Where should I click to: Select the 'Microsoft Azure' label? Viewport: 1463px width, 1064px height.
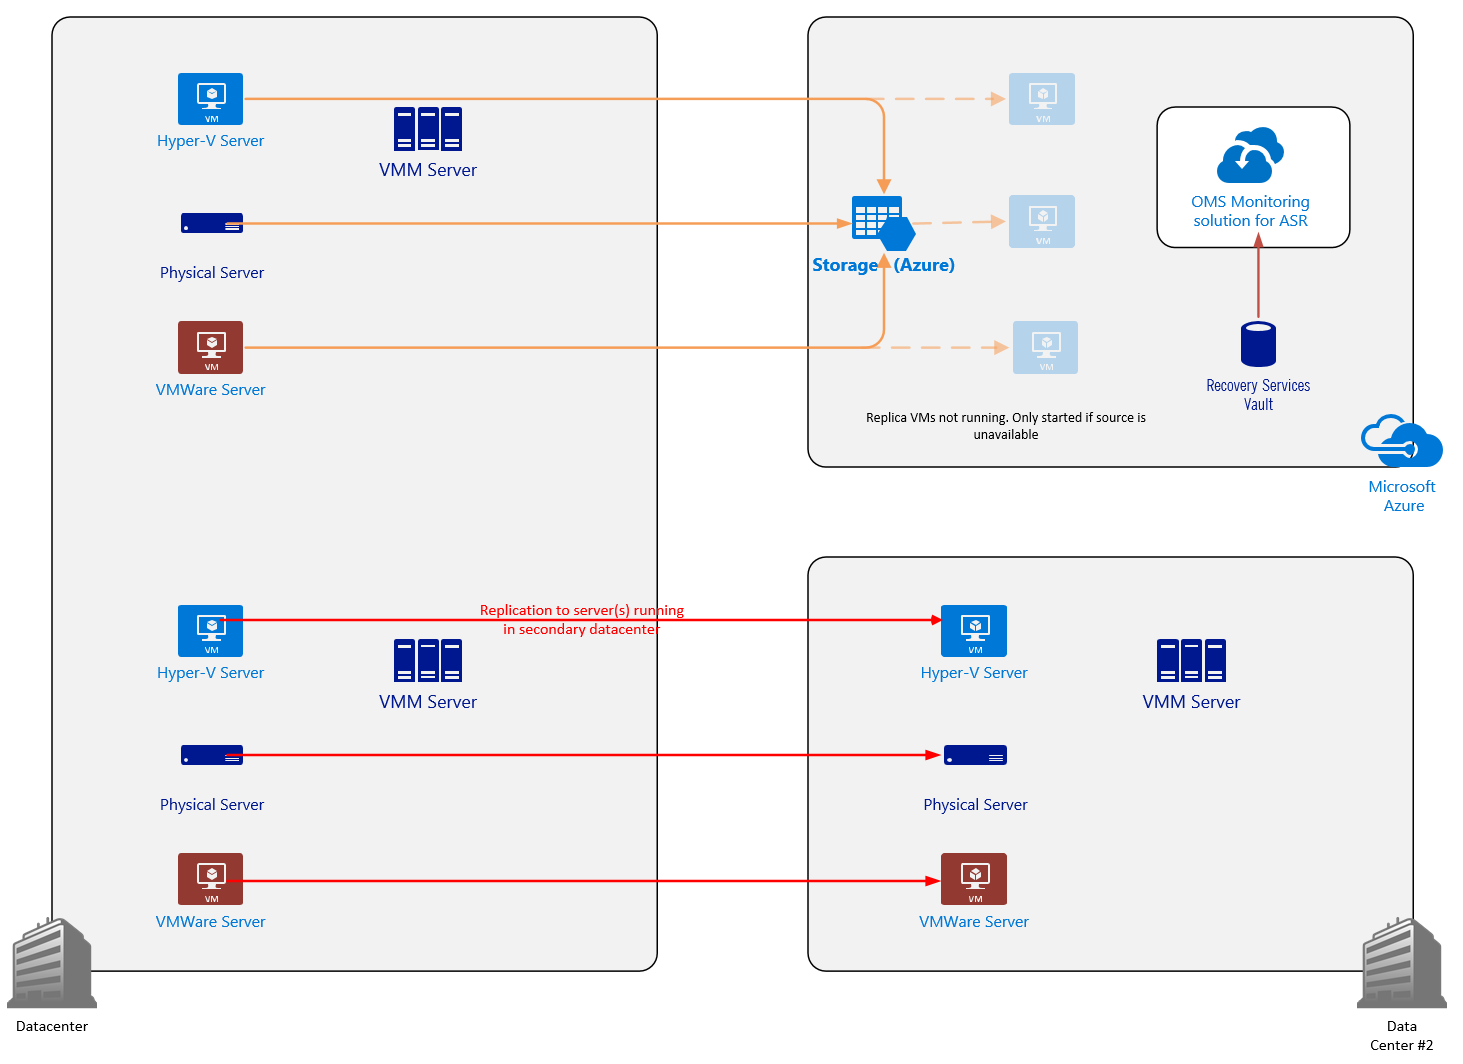tap(1402, 496)
